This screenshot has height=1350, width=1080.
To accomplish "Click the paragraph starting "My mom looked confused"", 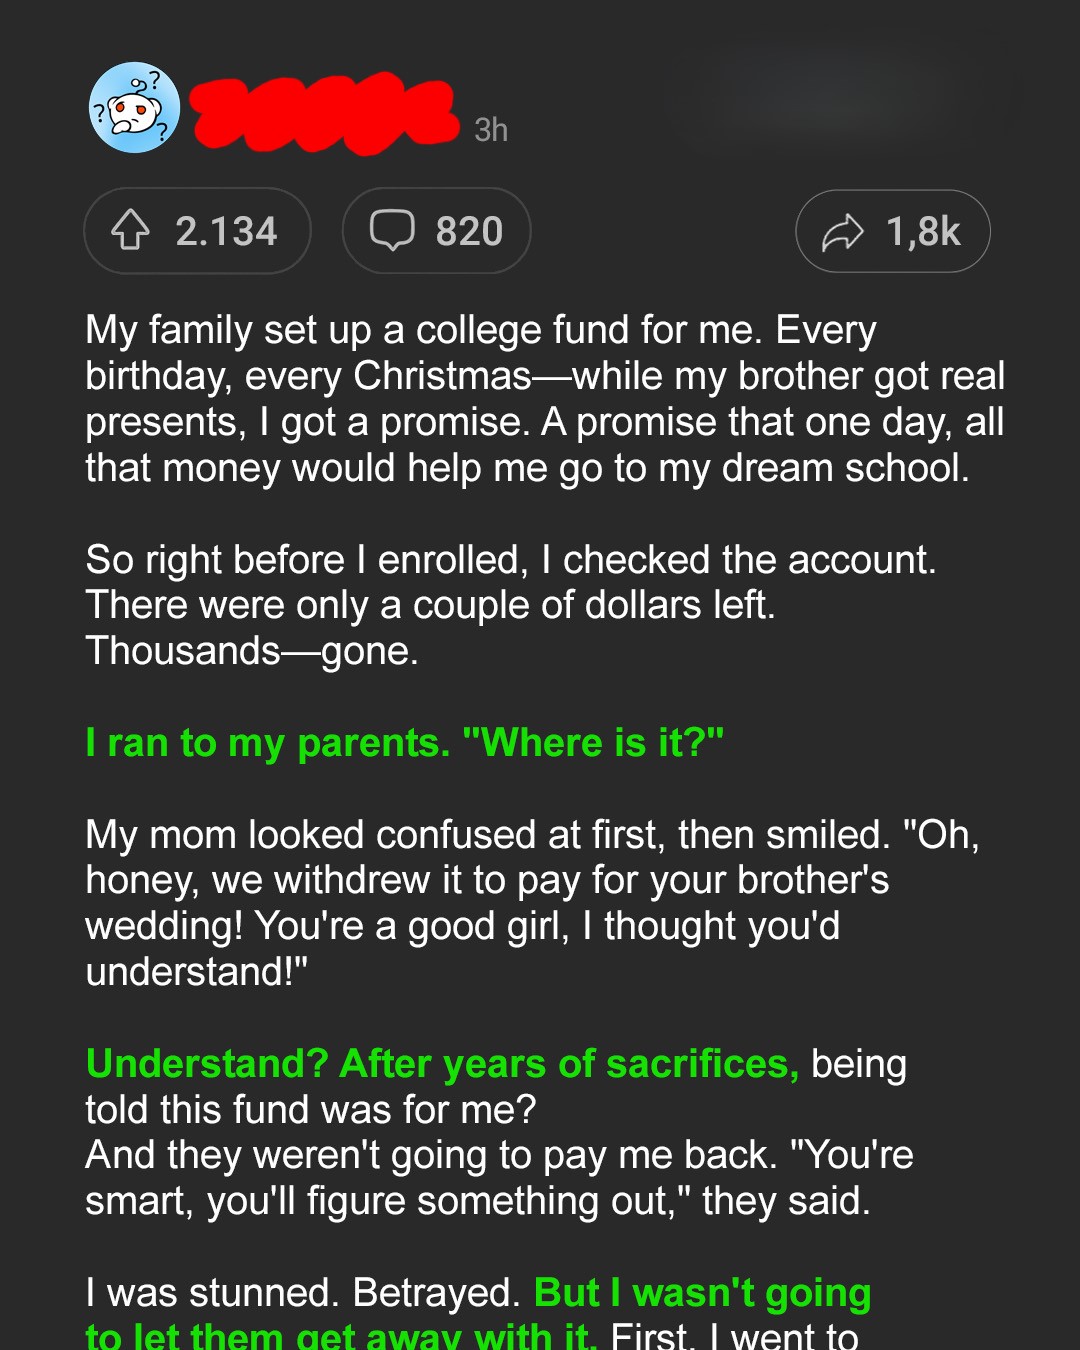I will [530, 903].
